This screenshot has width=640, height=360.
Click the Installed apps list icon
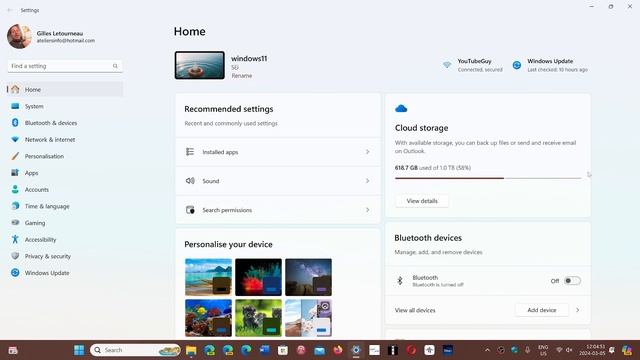coord(190,152)
